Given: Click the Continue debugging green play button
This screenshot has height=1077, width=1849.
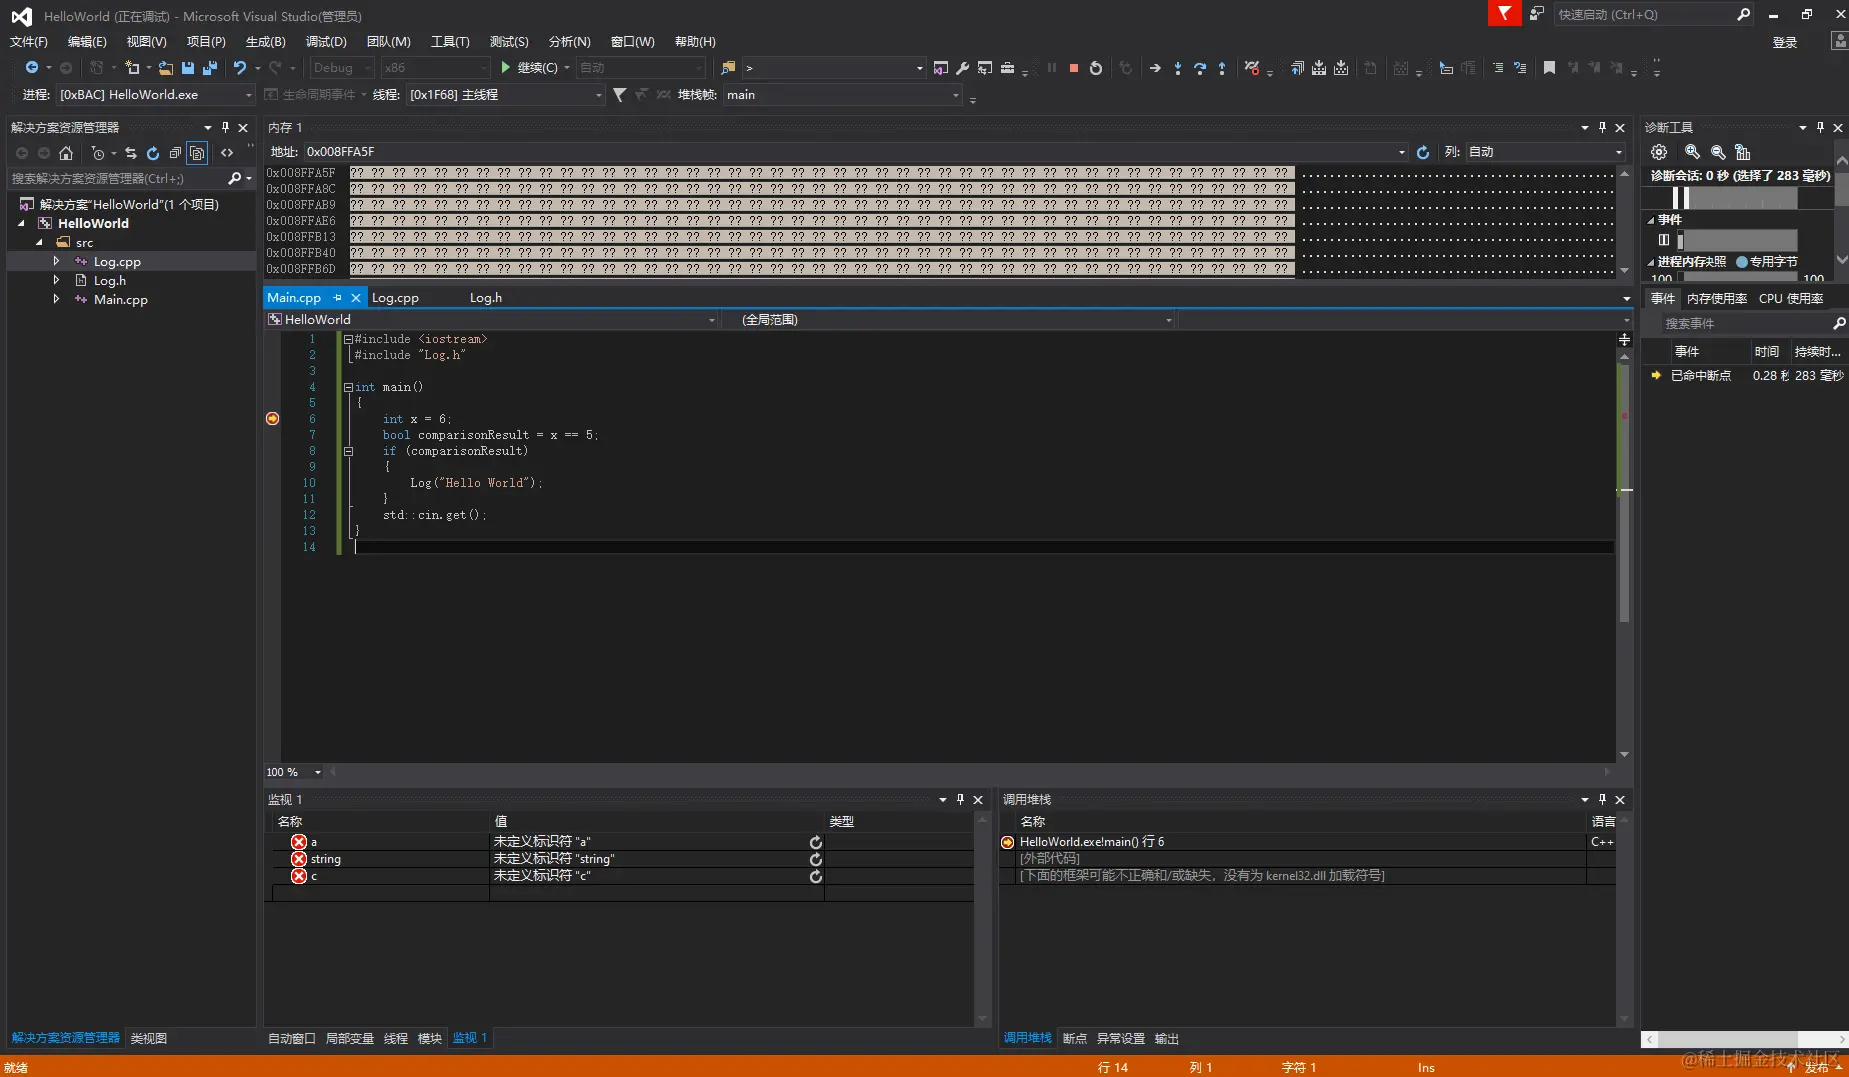Looking at the screenshot, I should point(506,68).
